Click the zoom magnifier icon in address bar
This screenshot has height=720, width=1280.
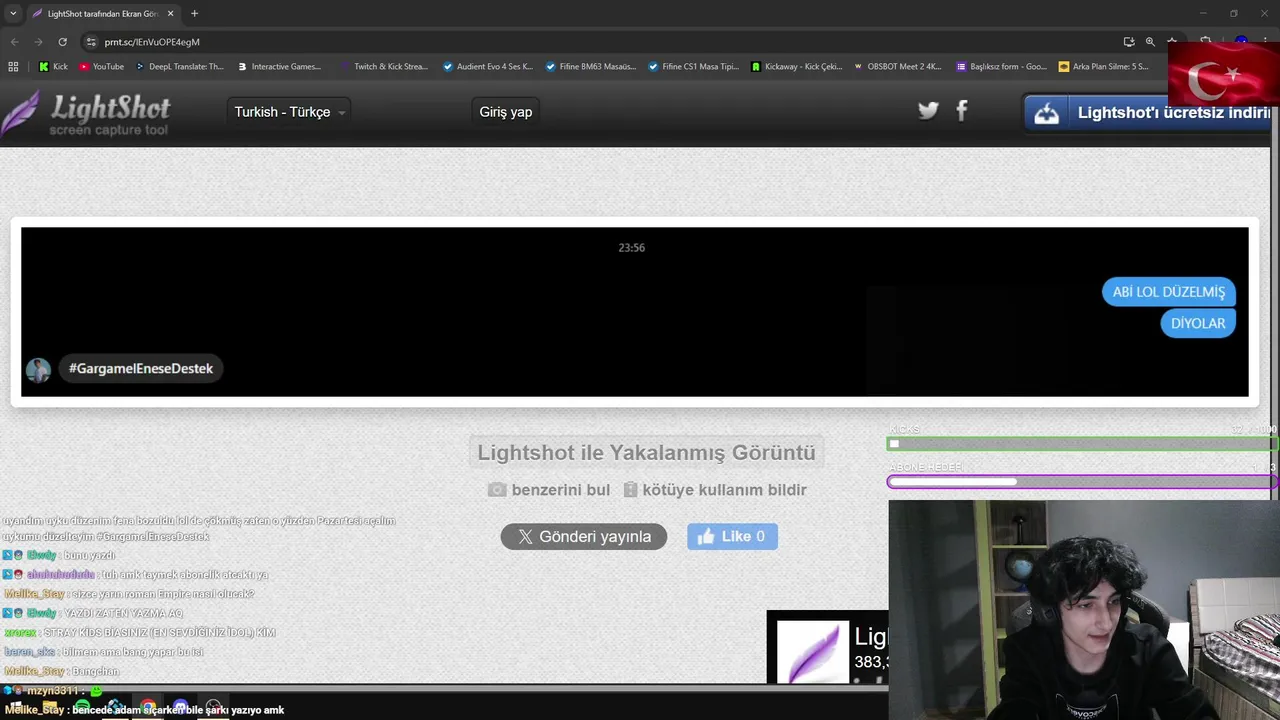click(1150, 42)
